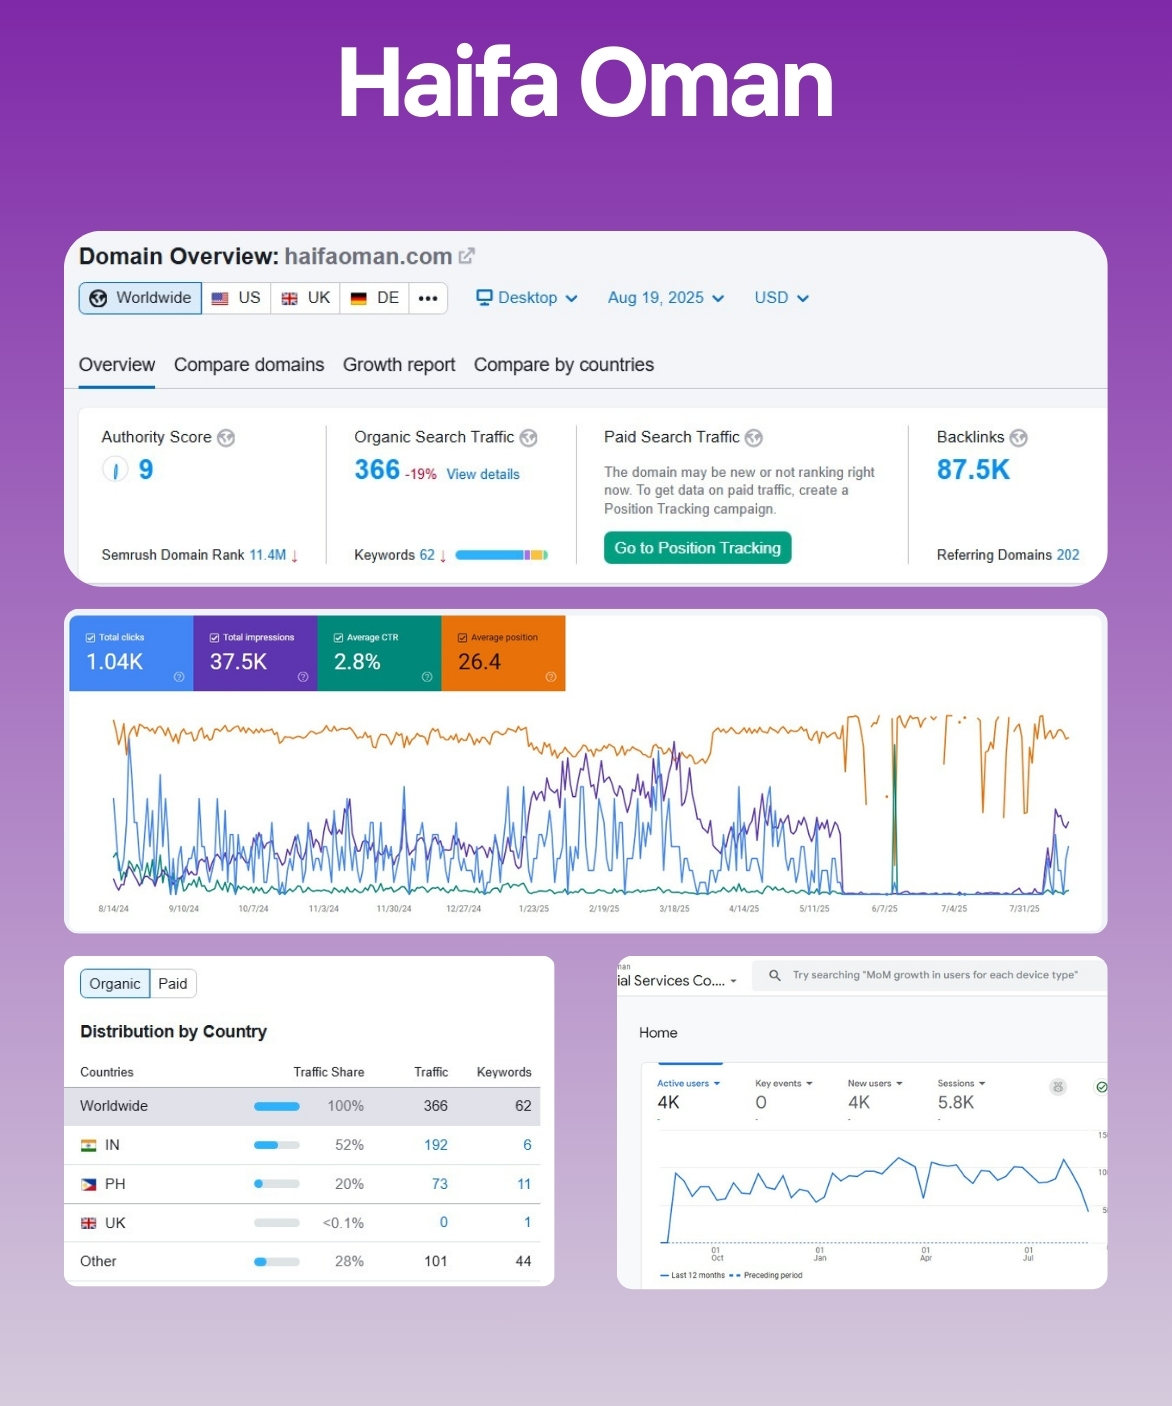Click the Authority Score info globe icon
Image resolution: width=1172 pixels, height=1406 pixels.
226,438
